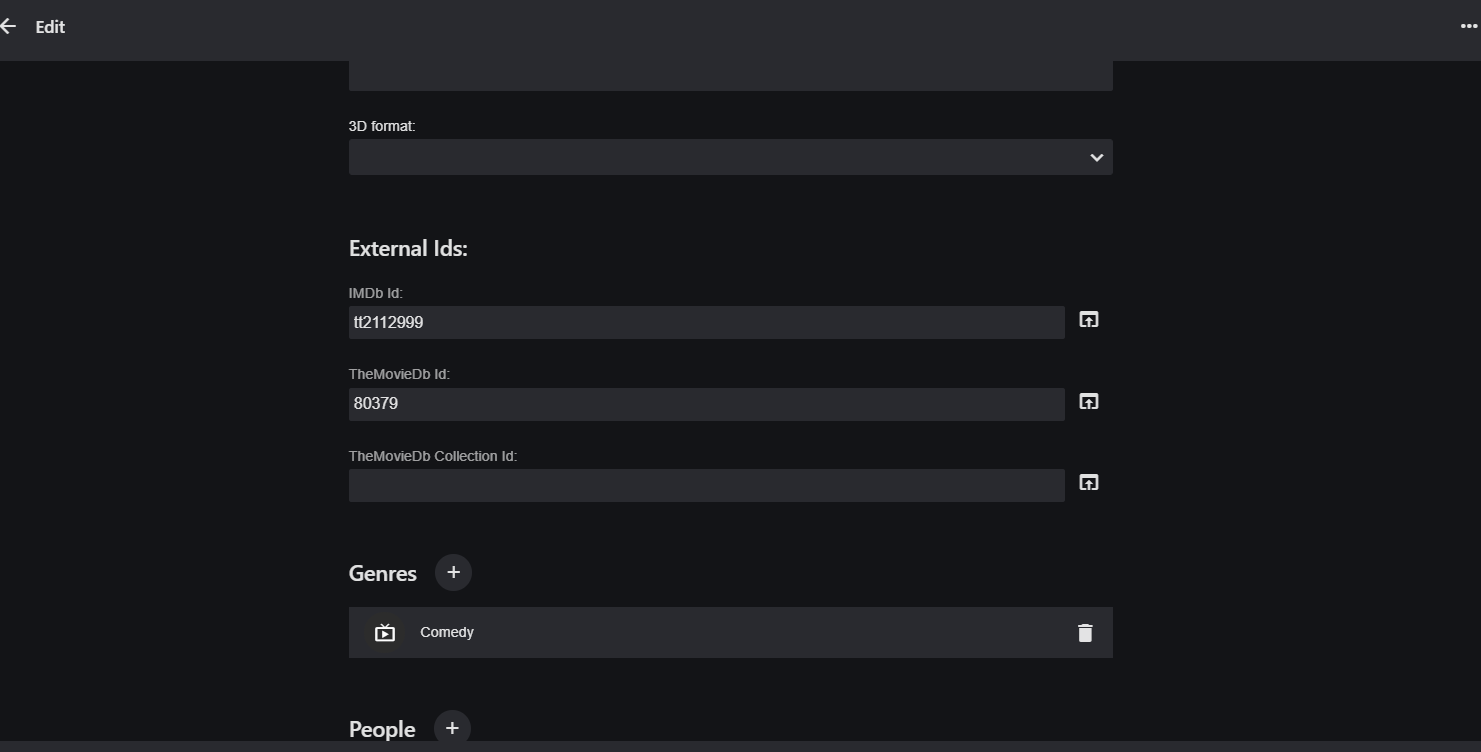
Task: Add a person with People plus button
Action: pos(452,728)
